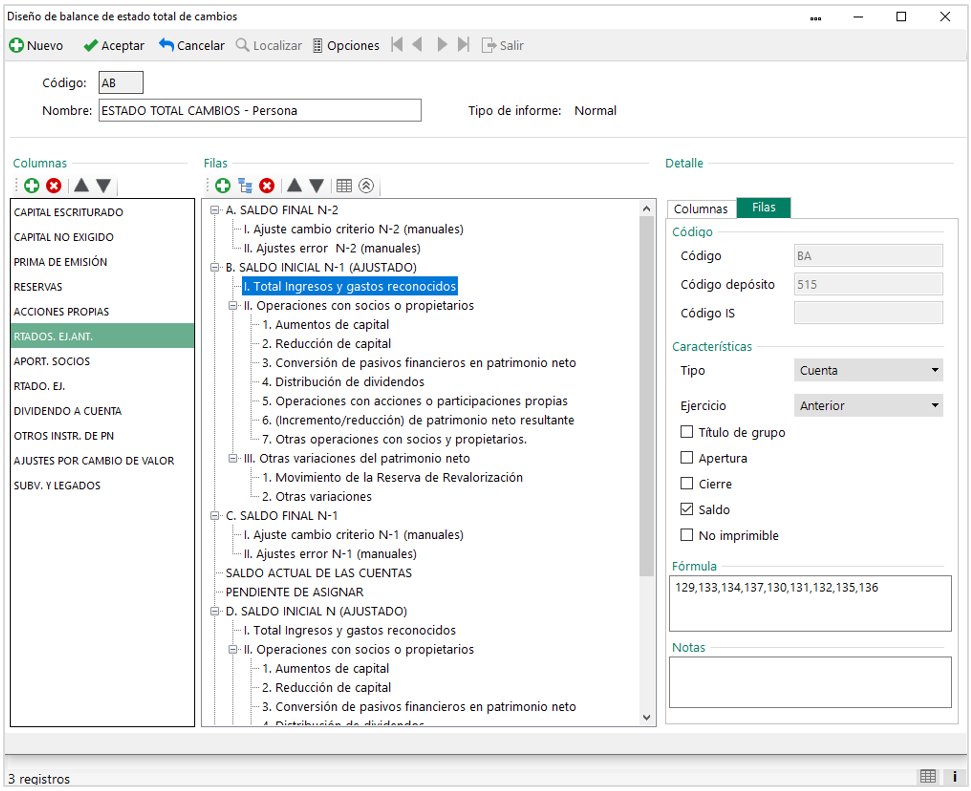Move column up with triangle icon

[x=81, y=185]
